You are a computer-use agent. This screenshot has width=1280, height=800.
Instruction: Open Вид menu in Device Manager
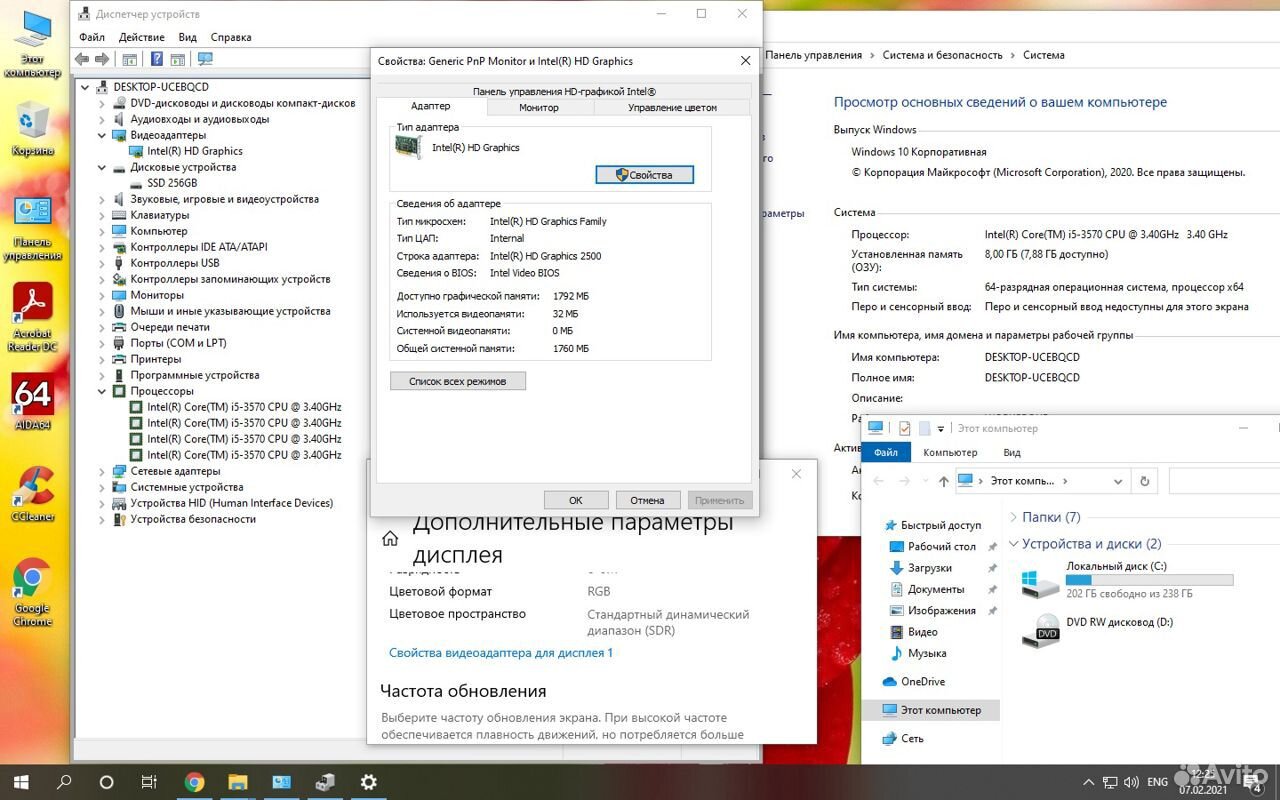pyautogui.click(x=188, y=37)
